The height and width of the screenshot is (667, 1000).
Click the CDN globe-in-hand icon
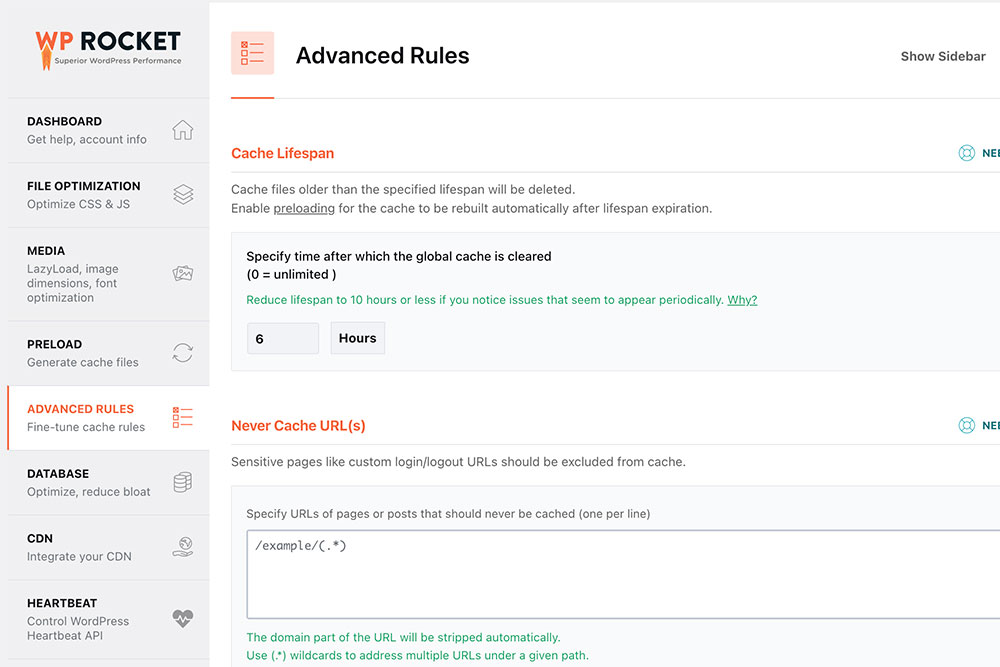(x=183, y=547)
